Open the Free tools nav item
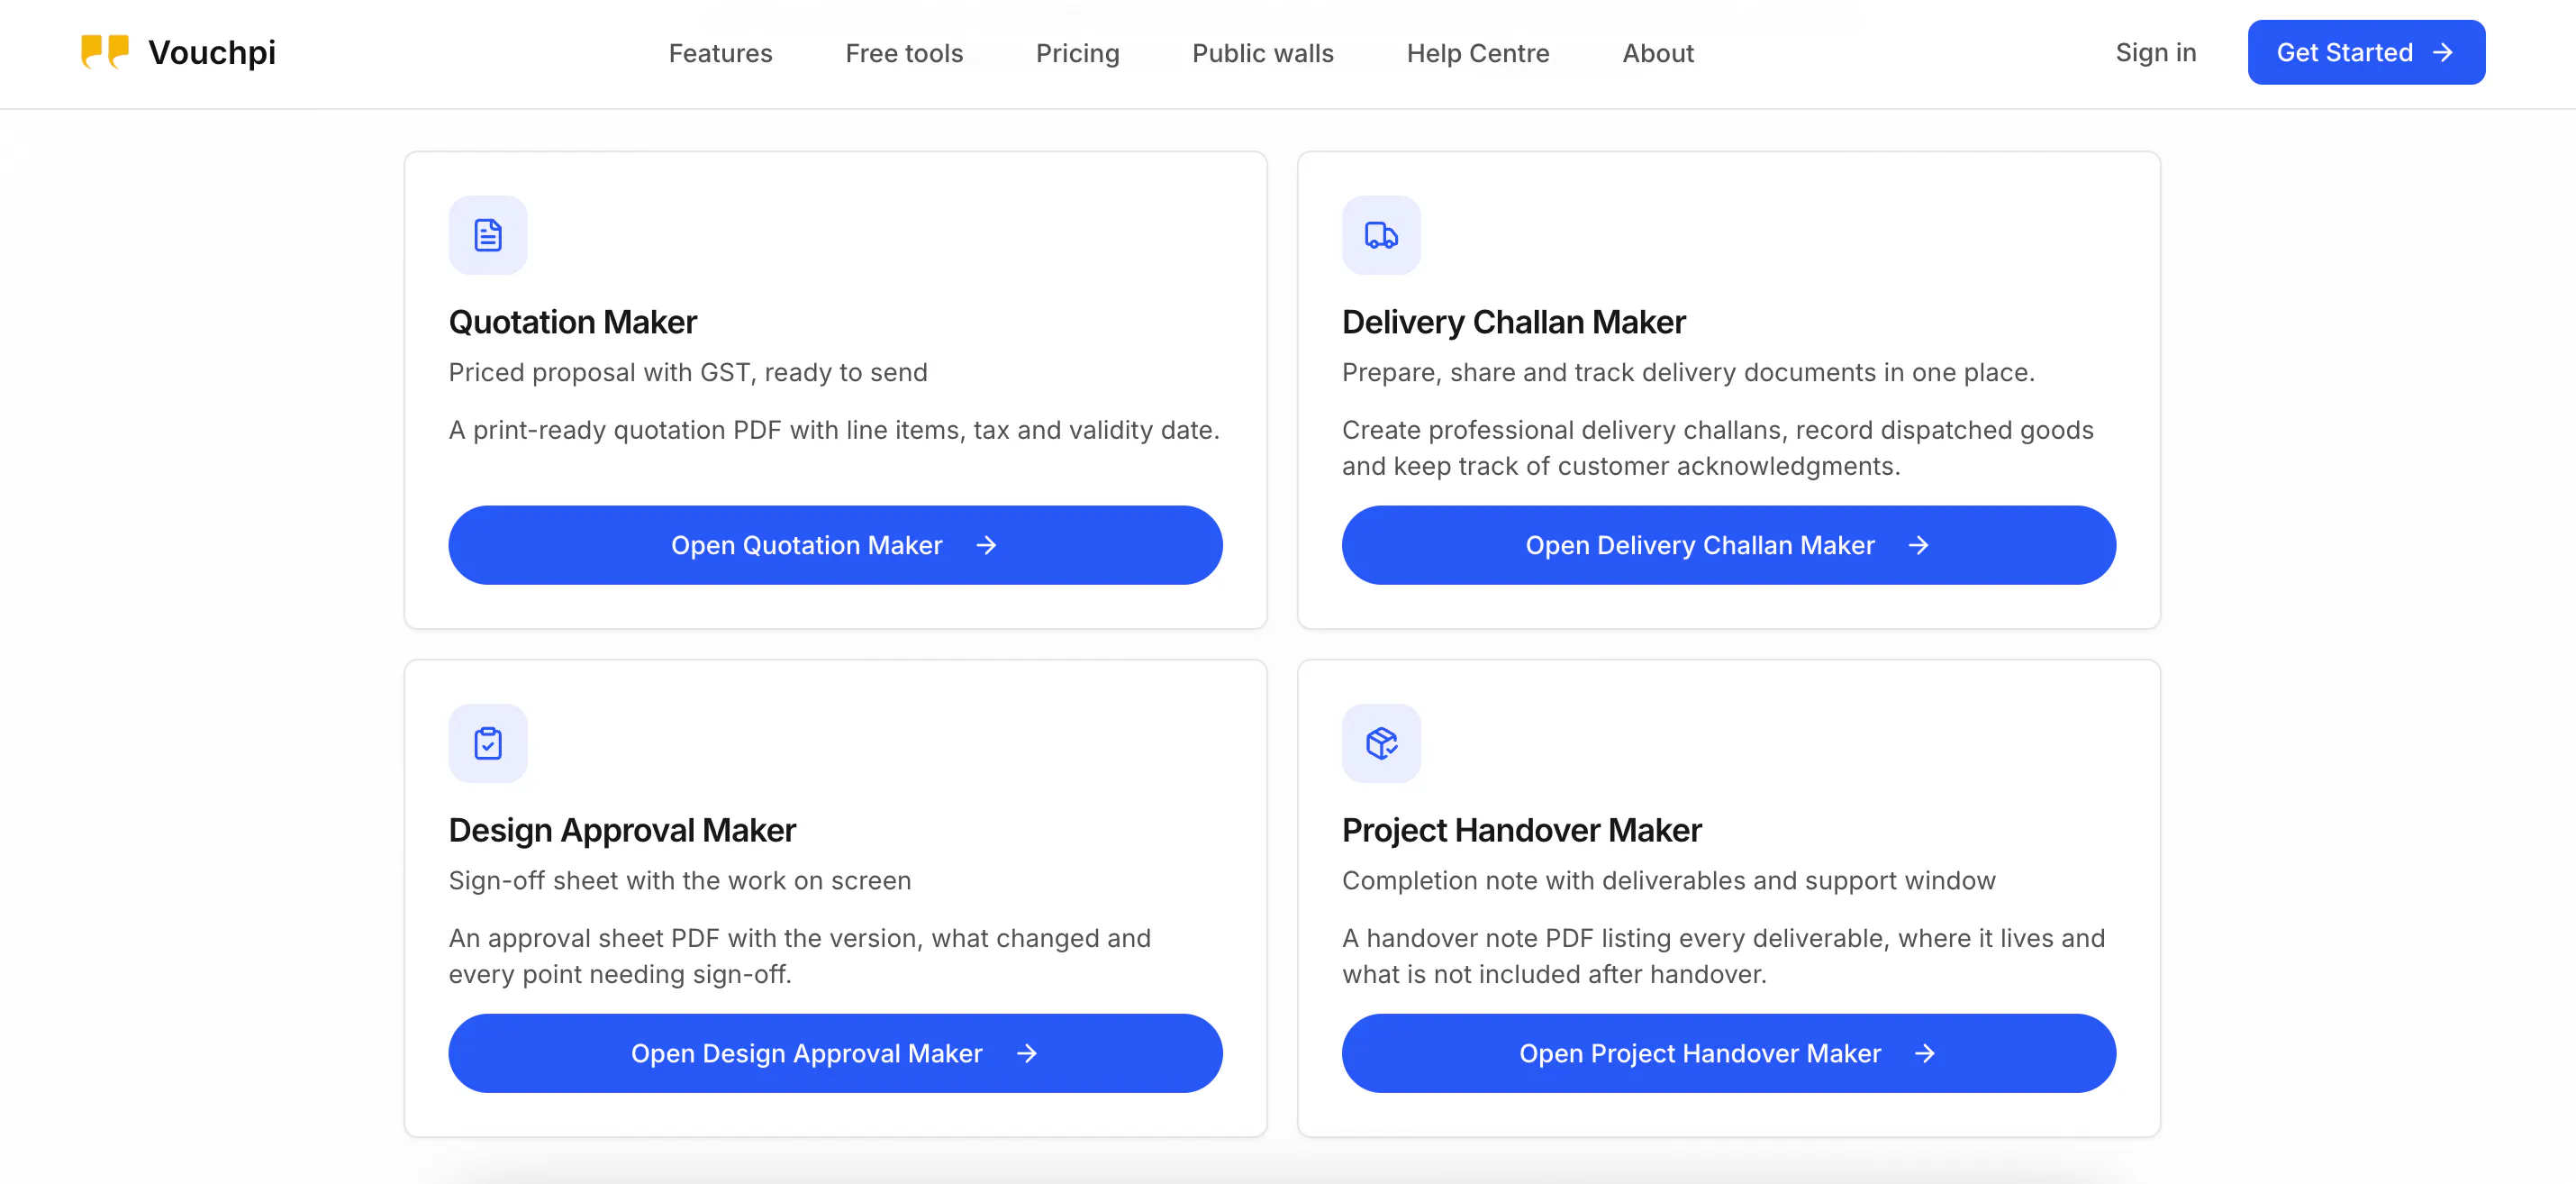This screenshot has height=1184, width=2576. pyautogui.click(x=904, y=53)
